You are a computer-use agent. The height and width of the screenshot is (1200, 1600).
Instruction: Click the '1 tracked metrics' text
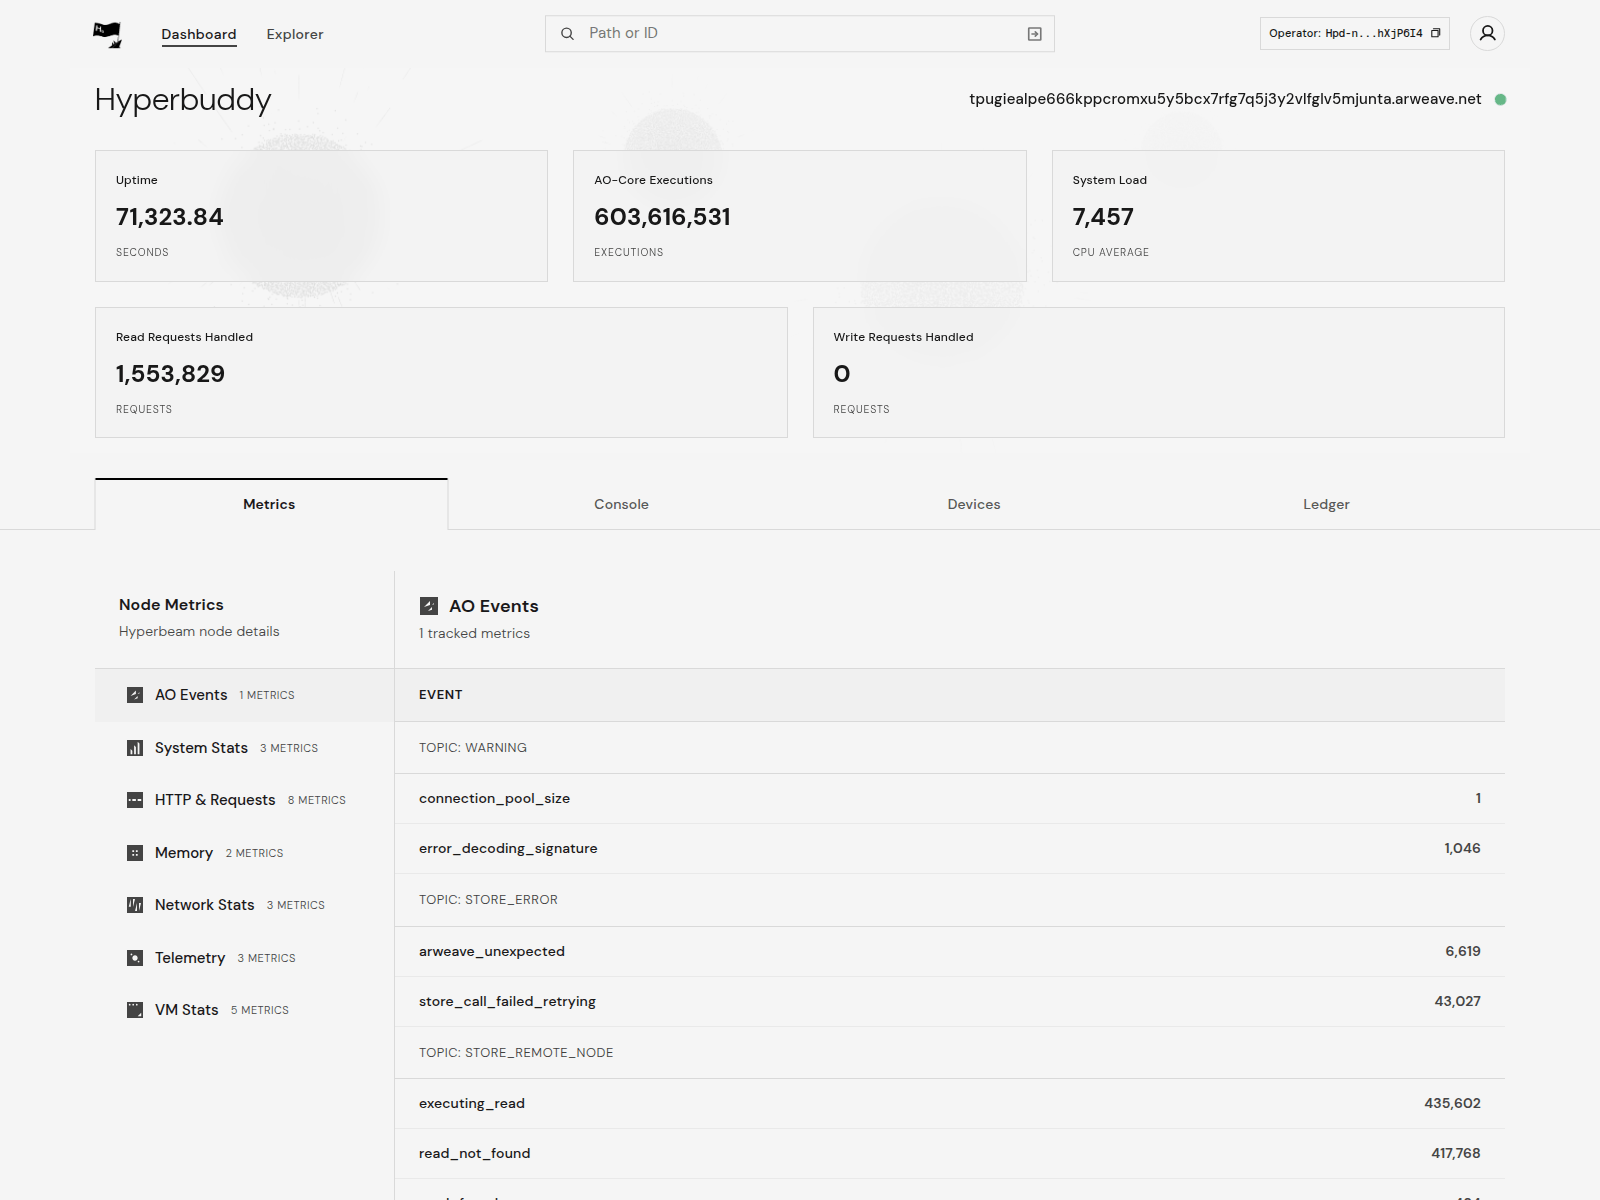coord(474,634)
